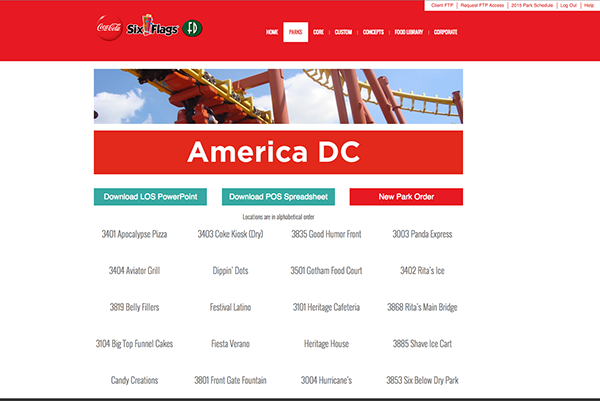Download the POS Spreadsheet

coord(278,197)
